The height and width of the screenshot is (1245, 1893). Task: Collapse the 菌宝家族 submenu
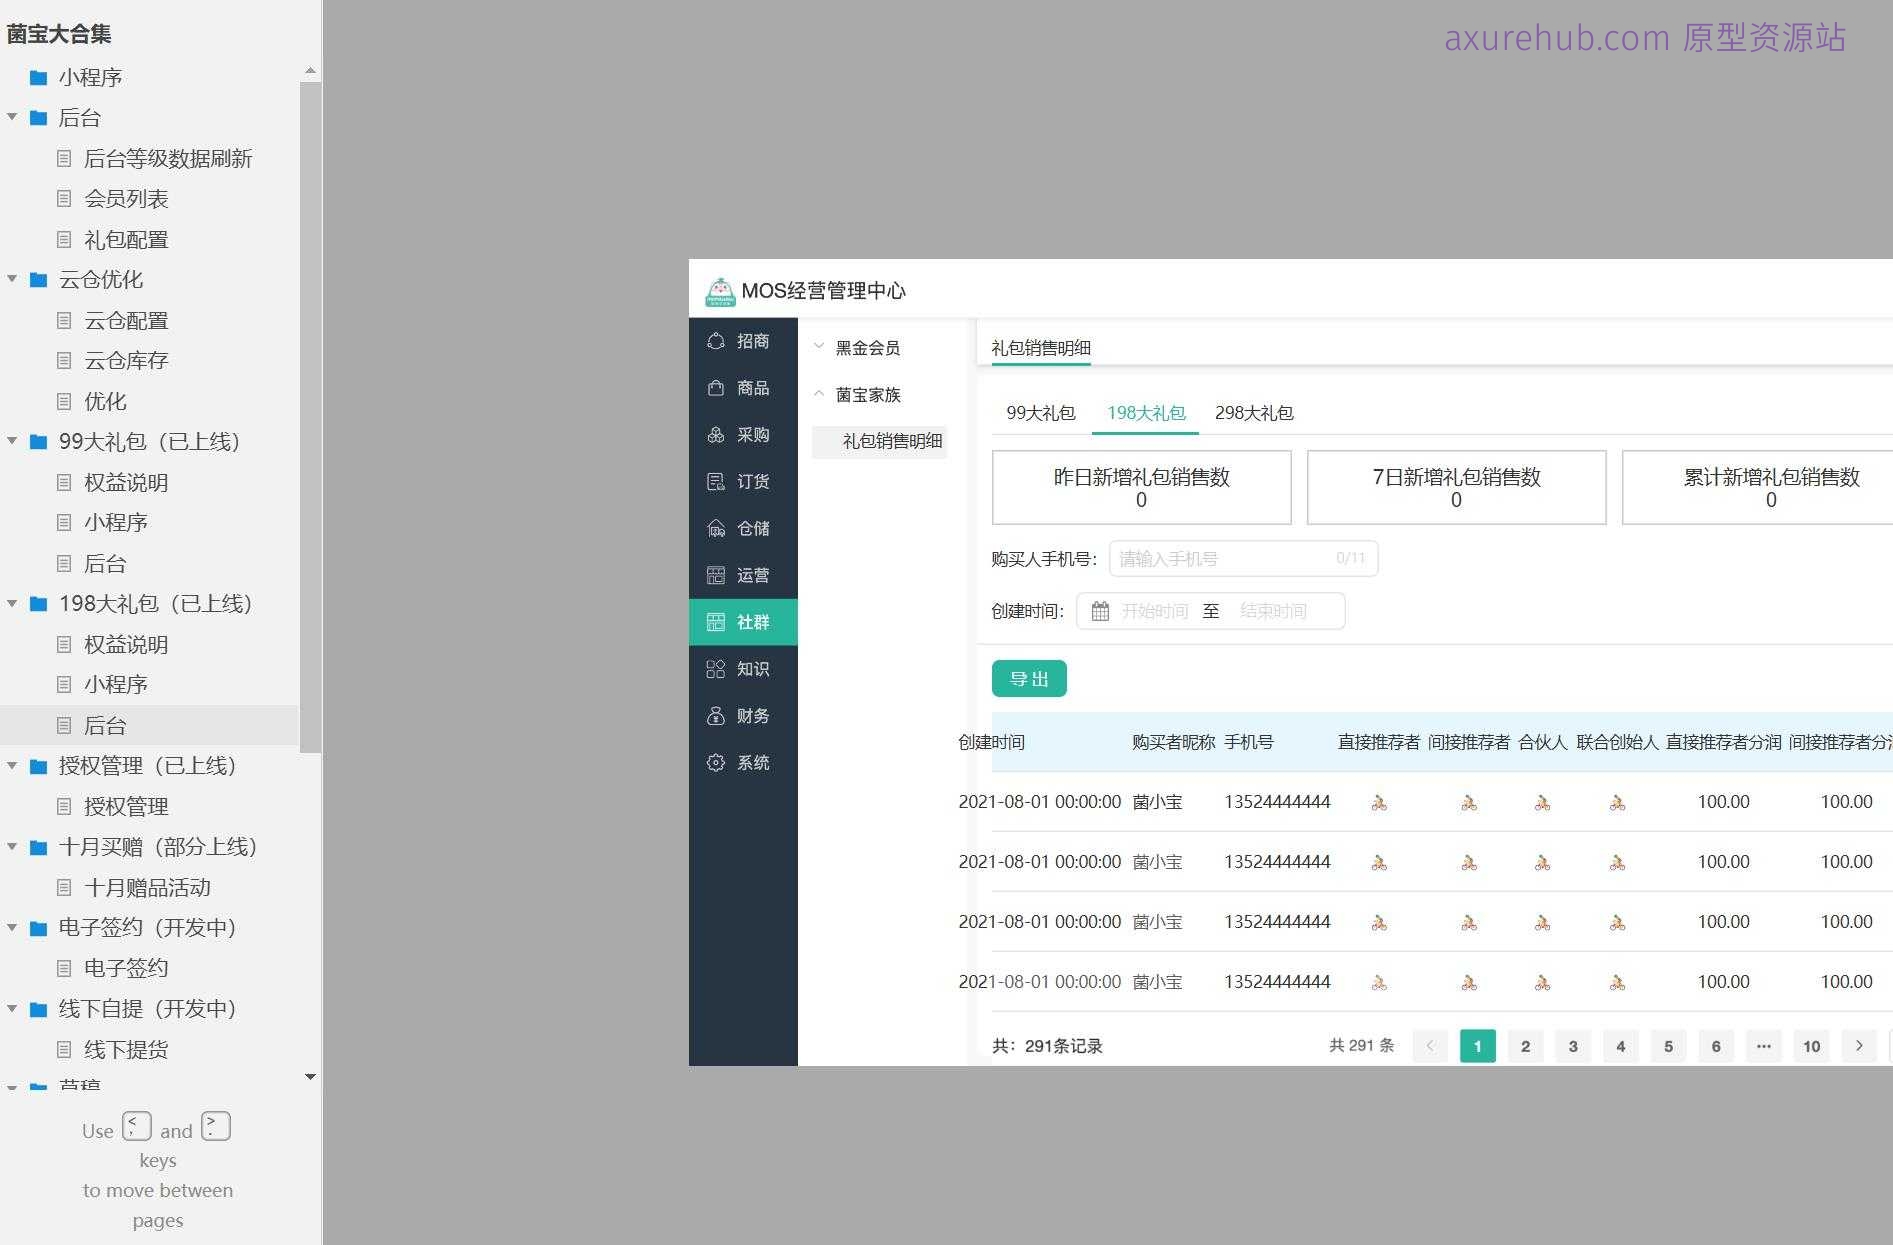pos(819,394)
